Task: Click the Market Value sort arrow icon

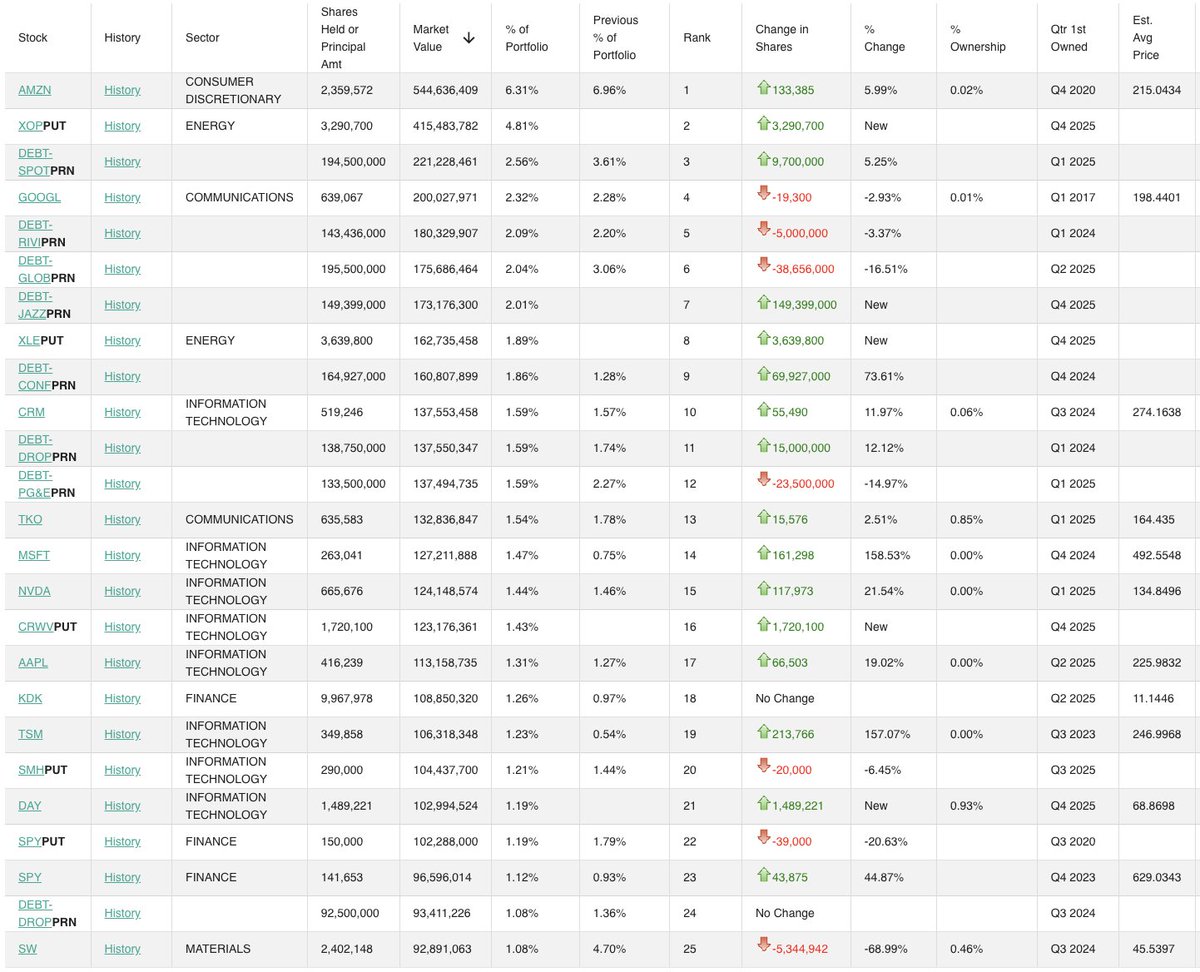Action: [x=469, y=38]
